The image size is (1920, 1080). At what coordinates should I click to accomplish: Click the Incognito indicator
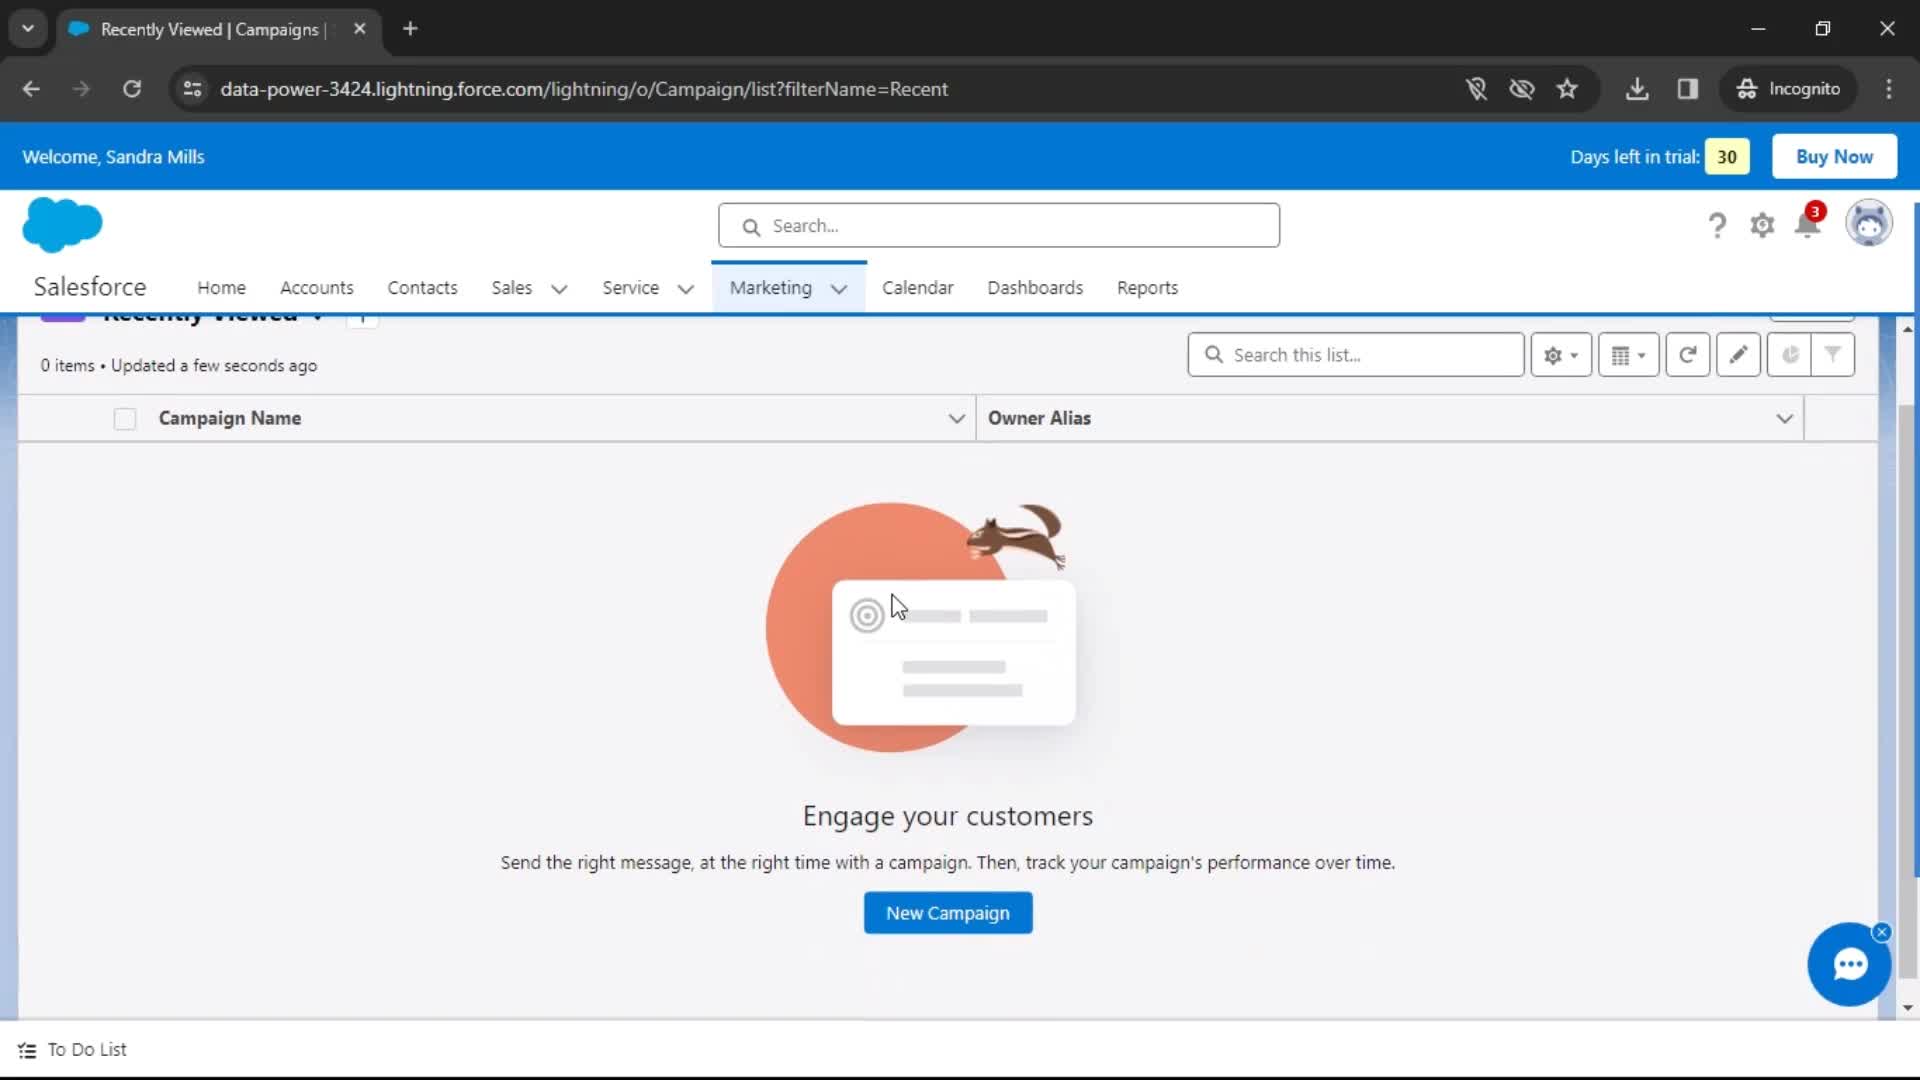[x=1788, y=89]
